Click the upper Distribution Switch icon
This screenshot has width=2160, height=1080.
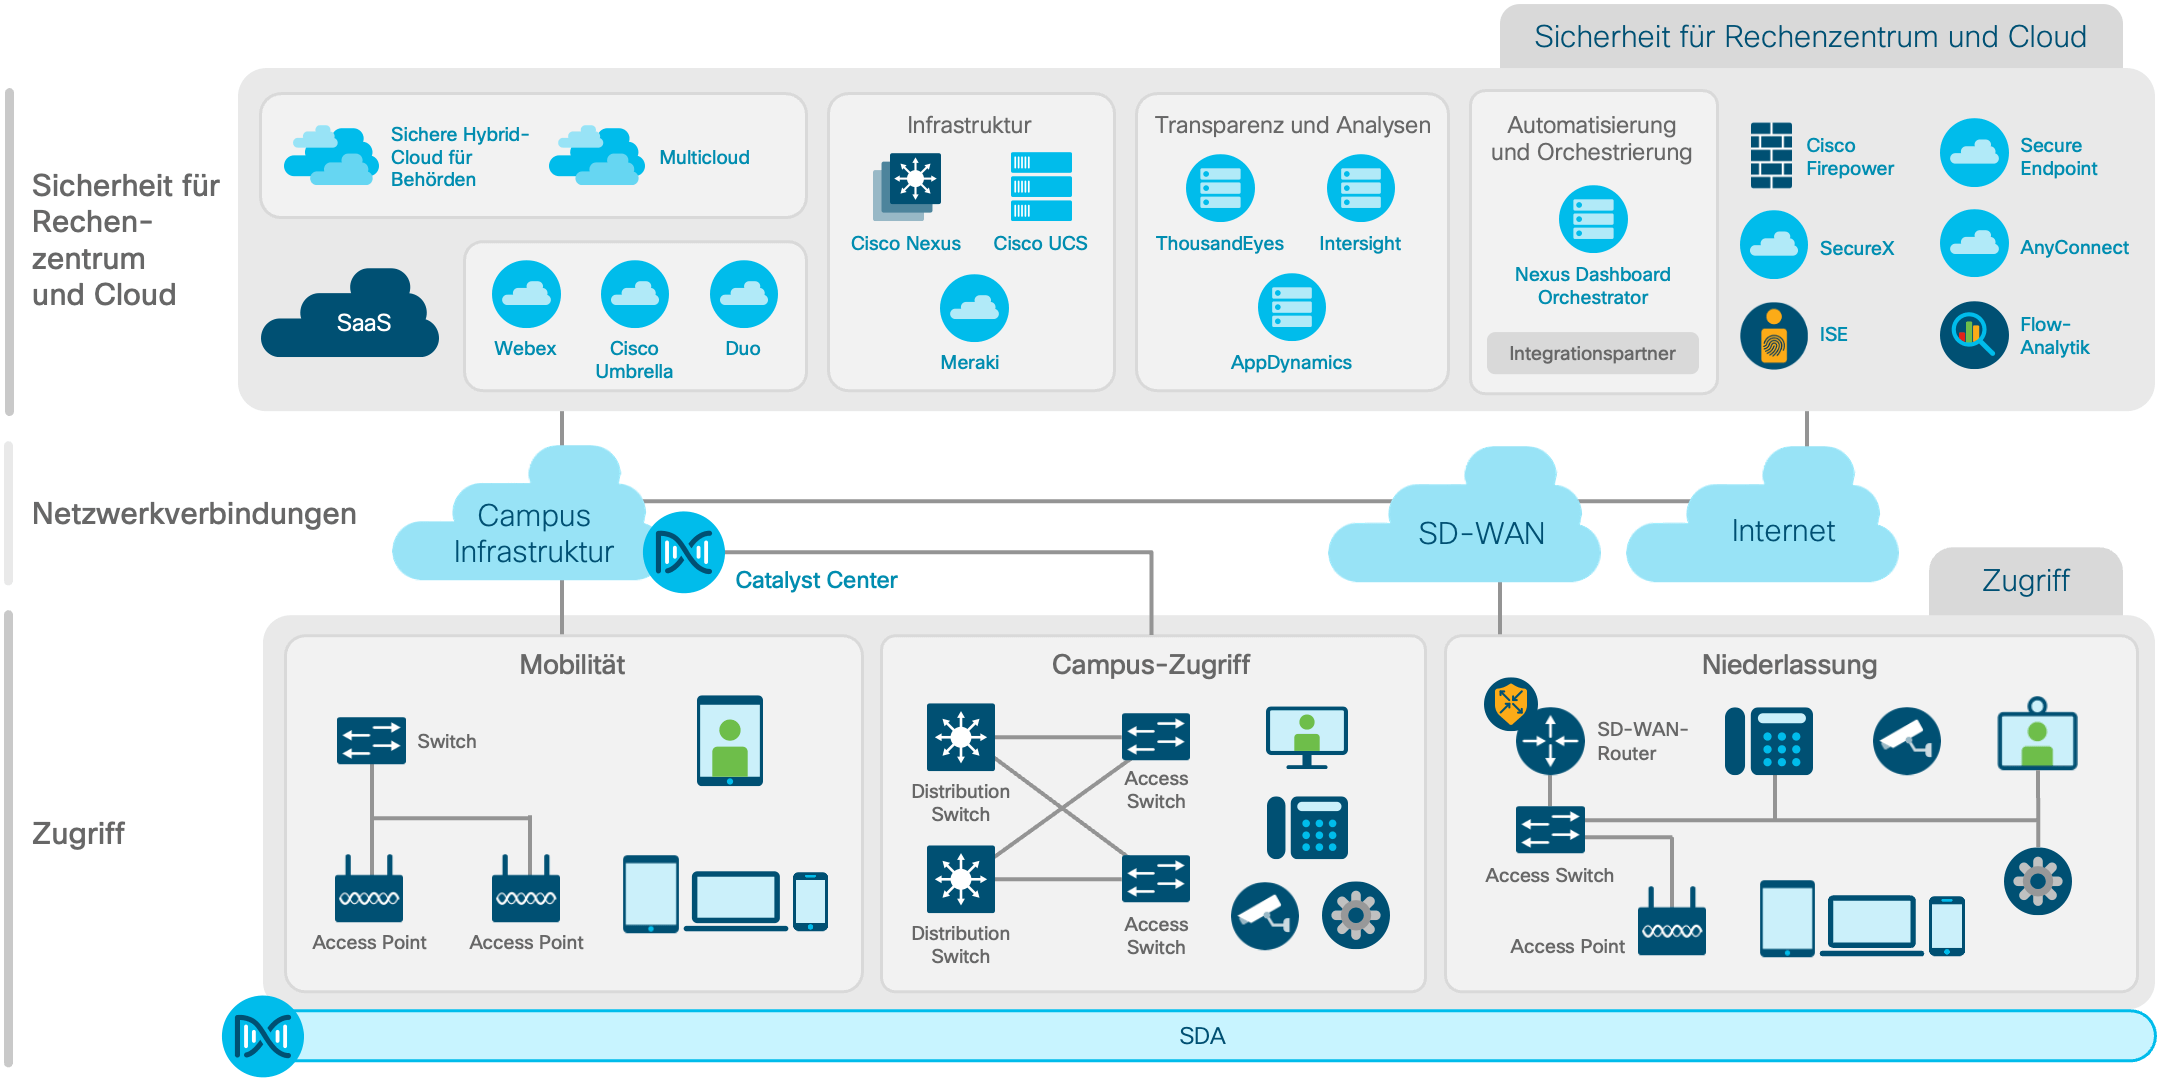point(961,737)
